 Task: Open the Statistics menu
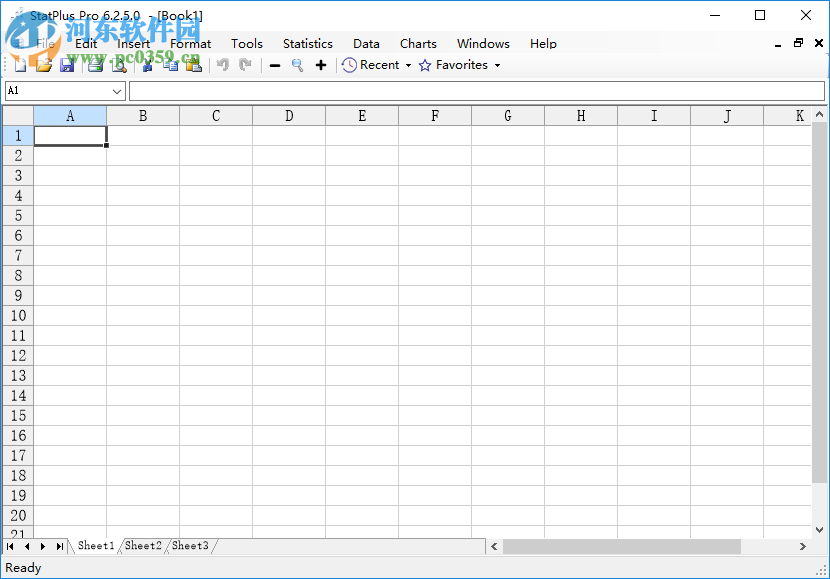tap(307, 43)
